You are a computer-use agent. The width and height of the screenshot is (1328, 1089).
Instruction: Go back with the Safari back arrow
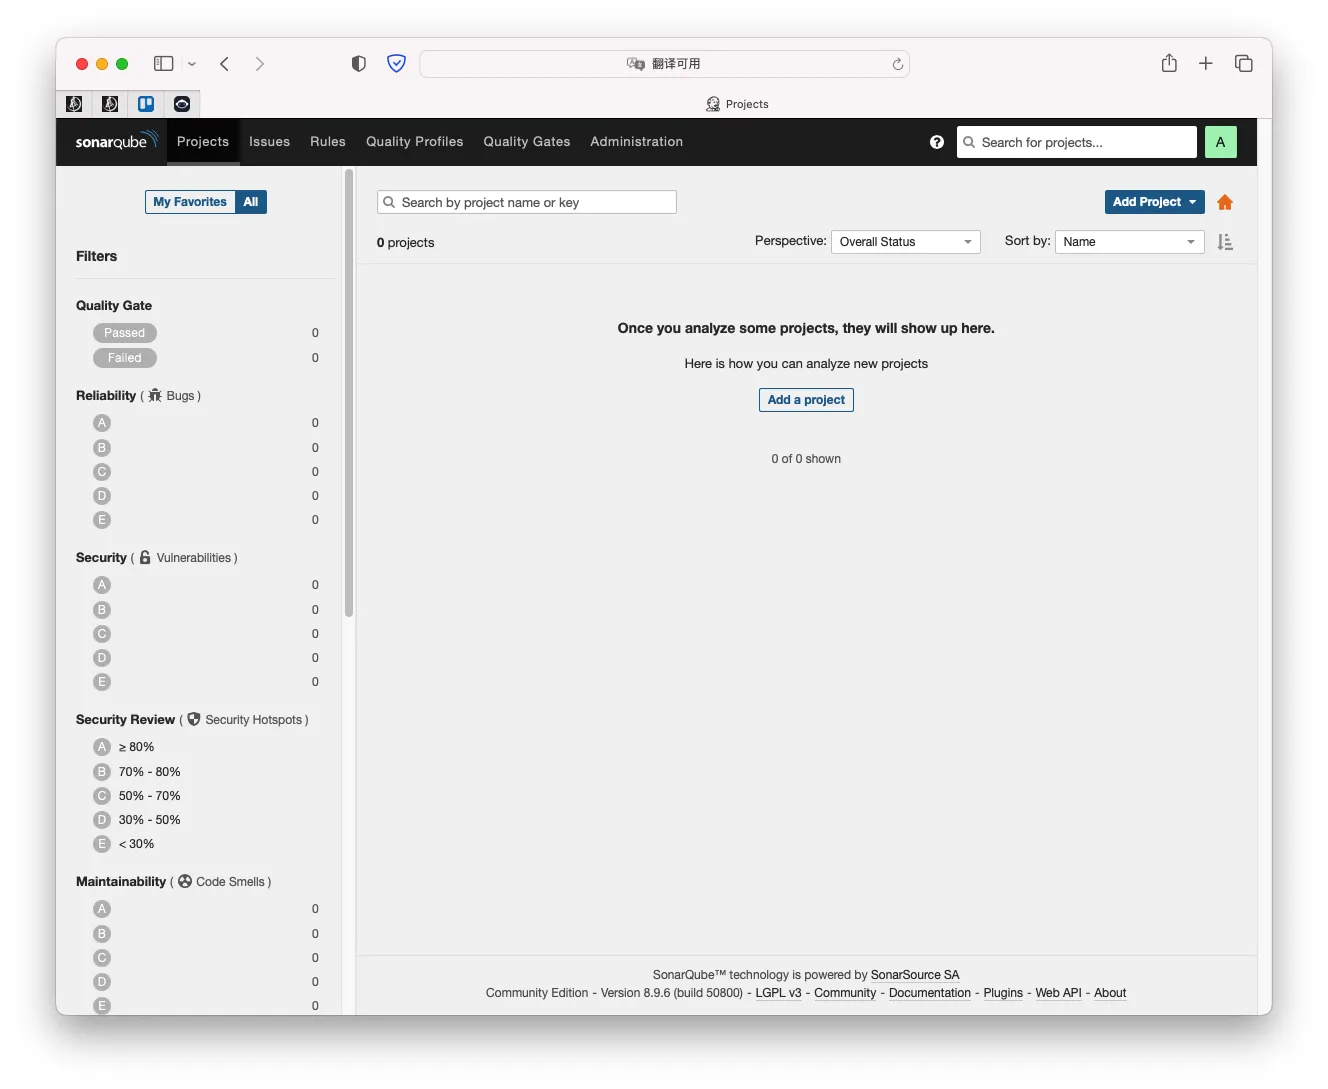click(x=225, y=64)
